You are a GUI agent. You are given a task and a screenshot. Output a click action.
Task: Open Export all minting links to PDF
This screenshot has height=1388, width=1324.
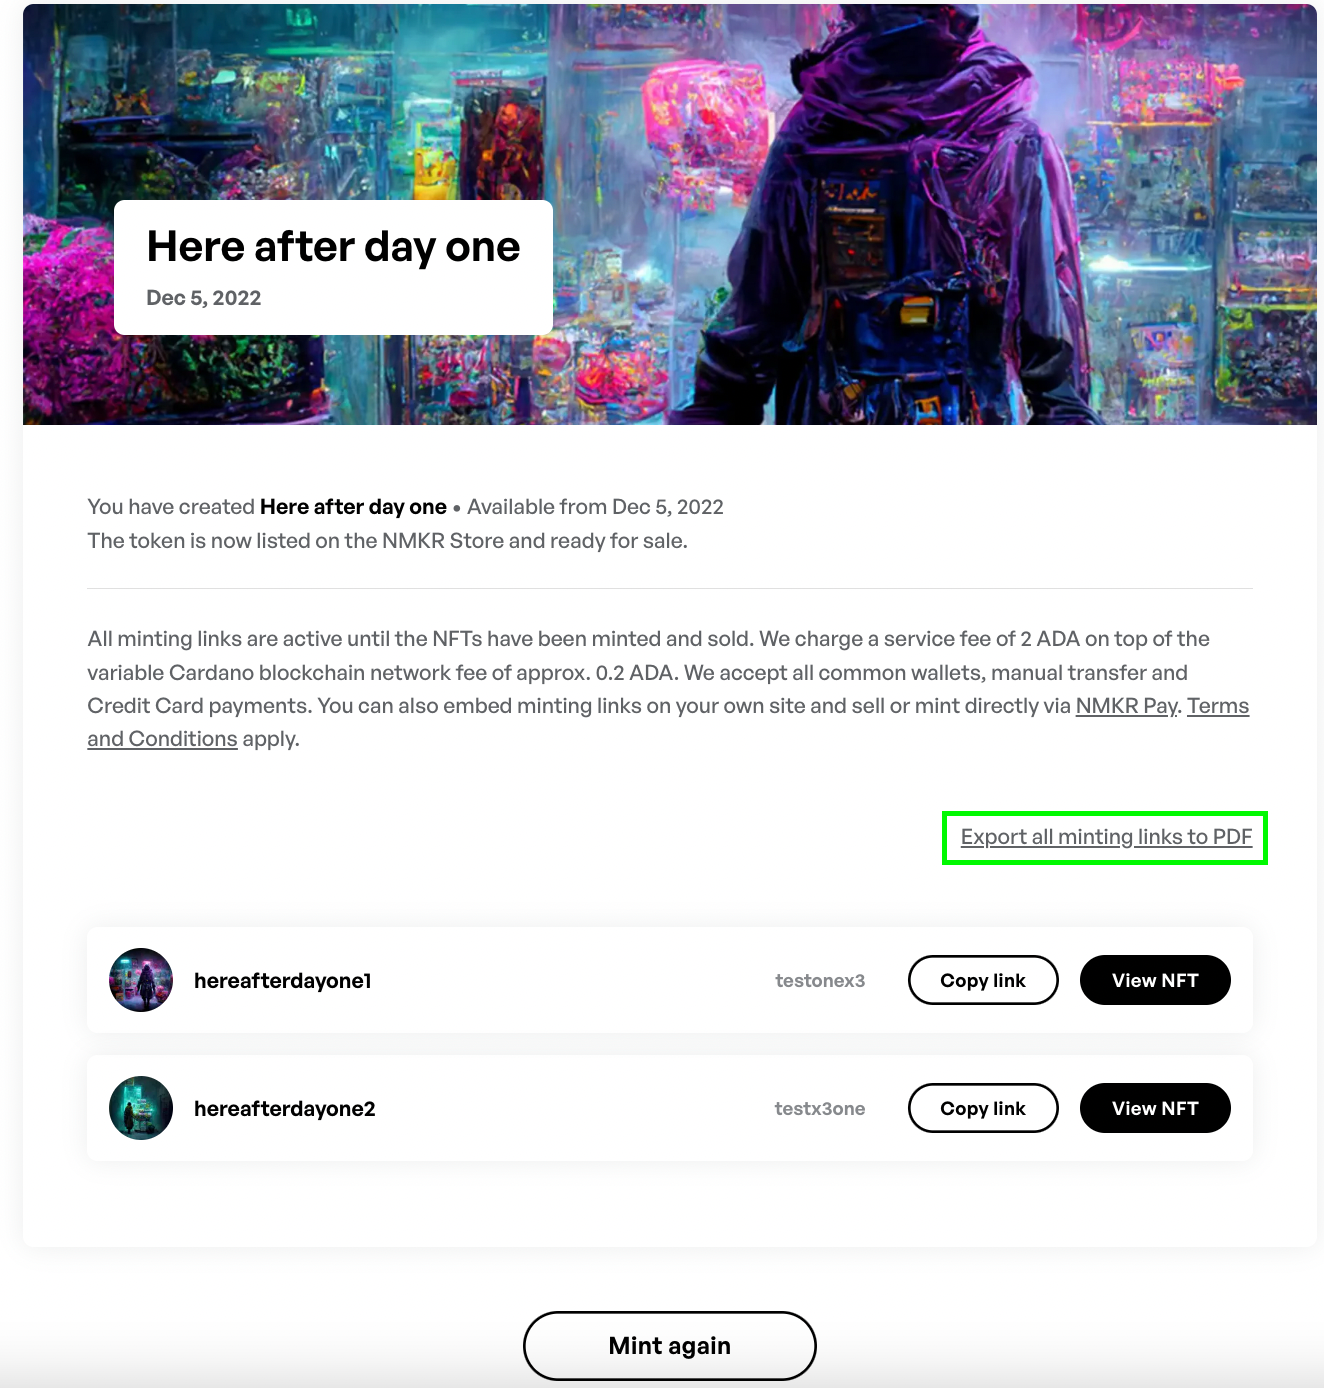click(x=1106, y=837)
